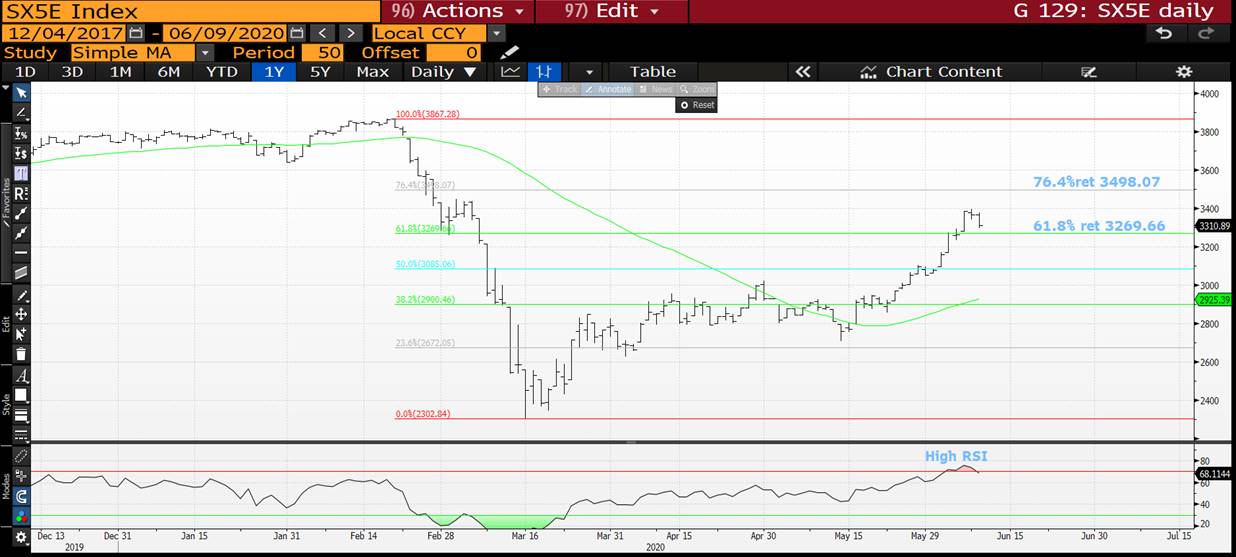1236x557 pixels.
Task: Open the start date calendar picker
Action: (x=137, y=33)
